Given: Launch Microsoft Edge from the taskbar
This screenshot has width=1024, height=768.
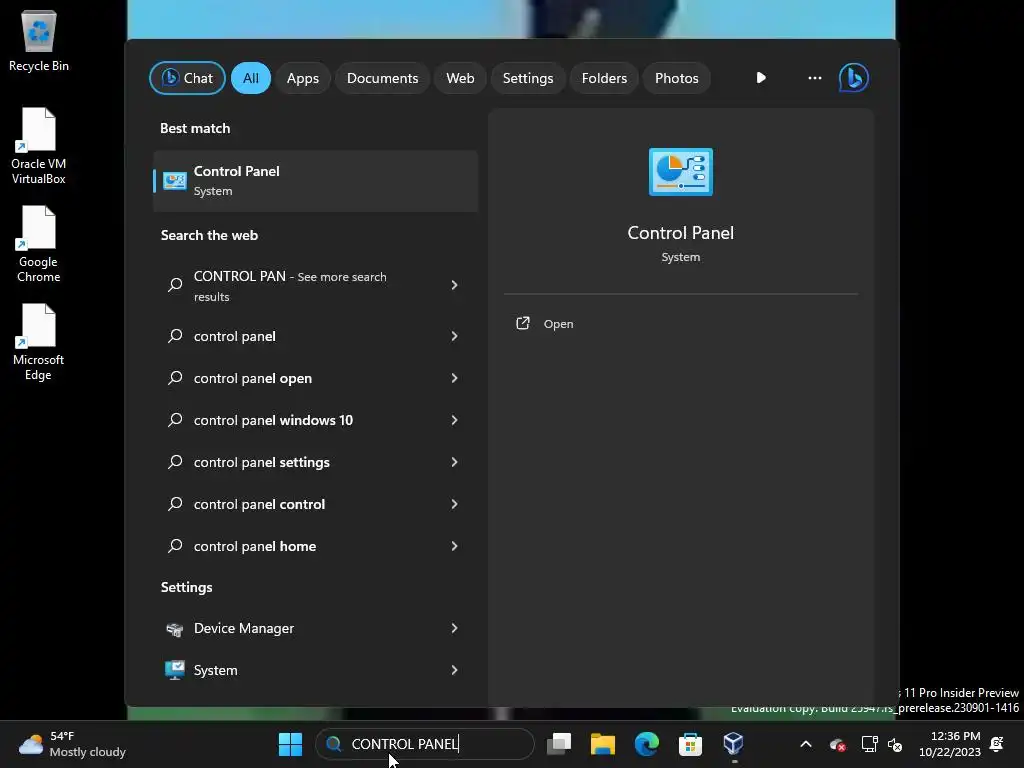Looking at the screenshot, I should 647,744.
